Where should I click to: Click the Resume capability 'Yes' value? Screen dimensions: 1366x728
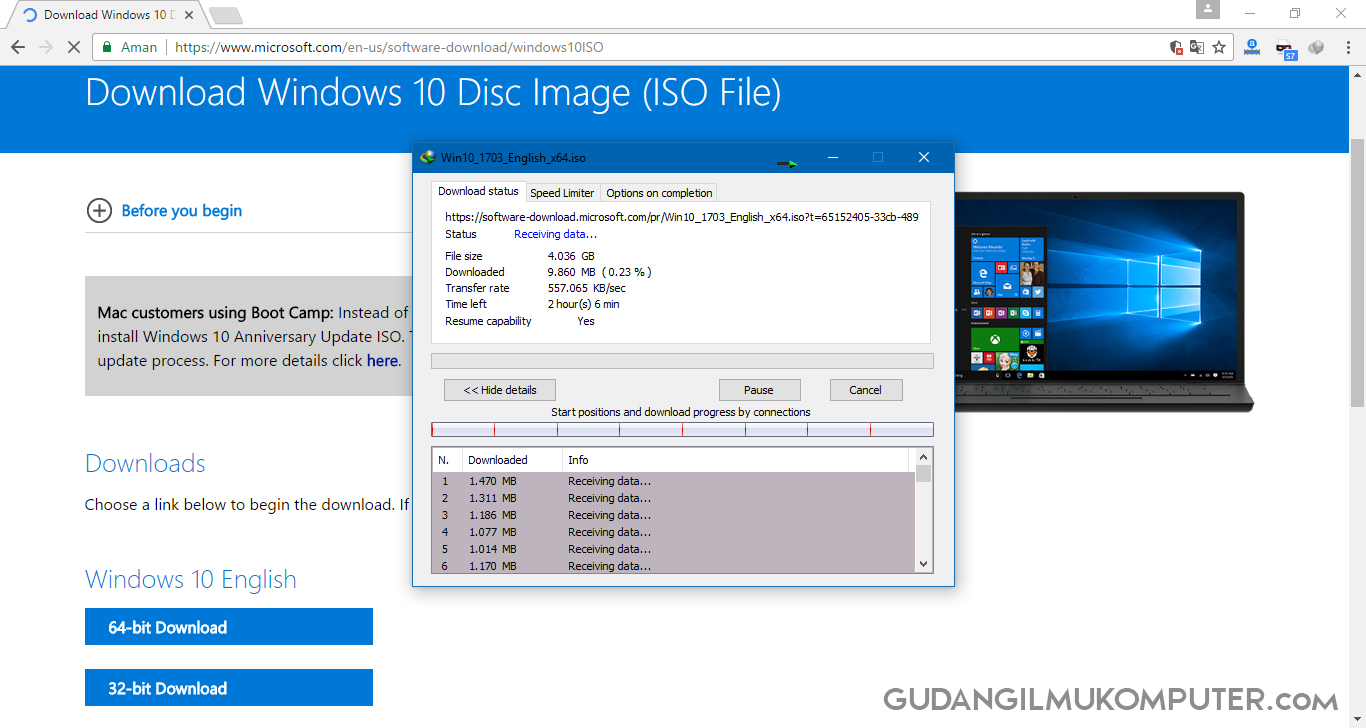click(586, 321)
